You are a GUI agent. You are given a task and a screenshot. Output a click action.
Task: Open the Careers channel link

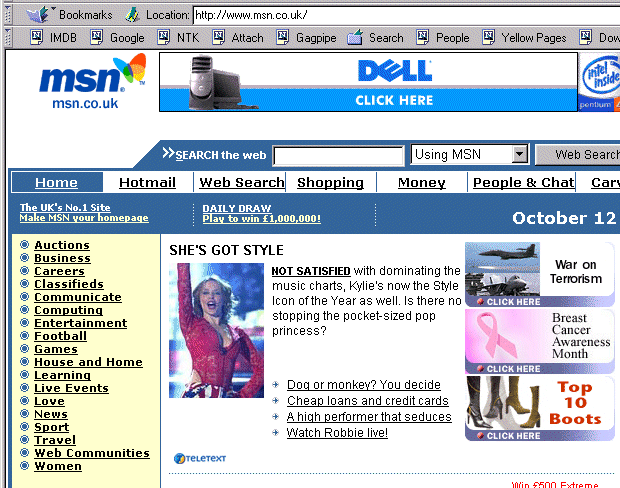(59, 271)
